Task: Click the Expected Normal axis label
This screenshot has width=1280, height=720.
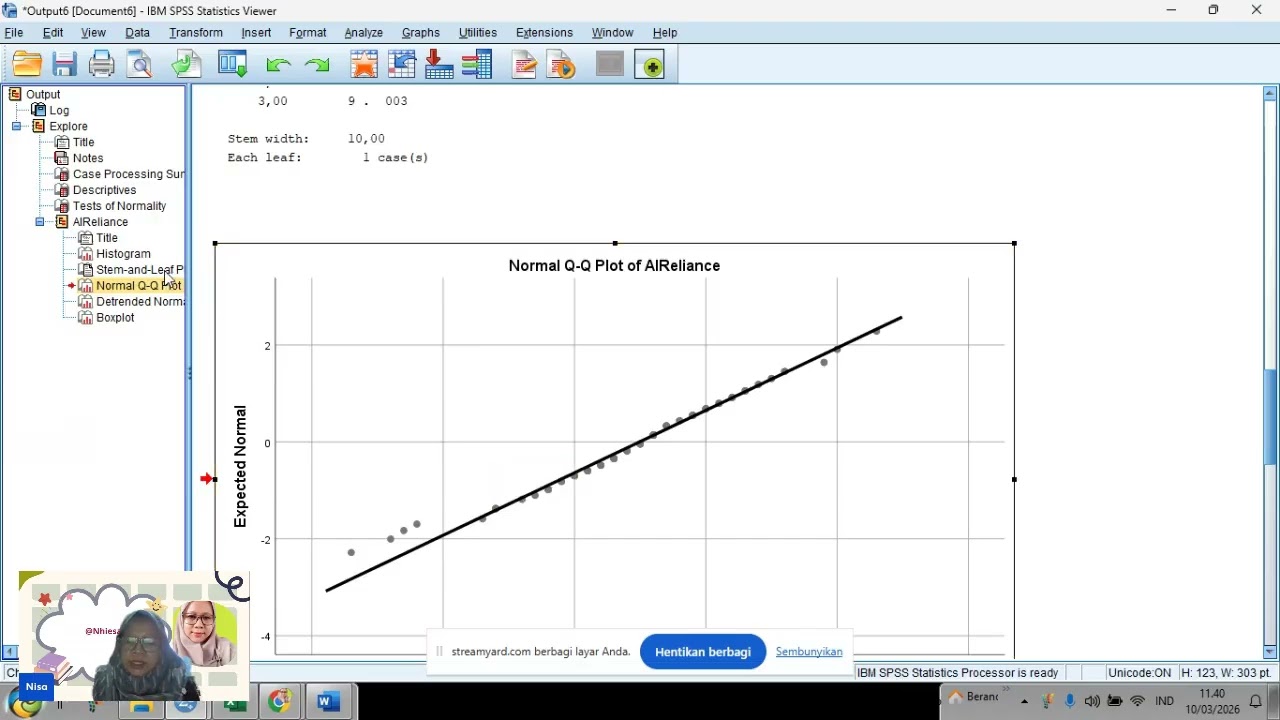Action: (240, 466)
